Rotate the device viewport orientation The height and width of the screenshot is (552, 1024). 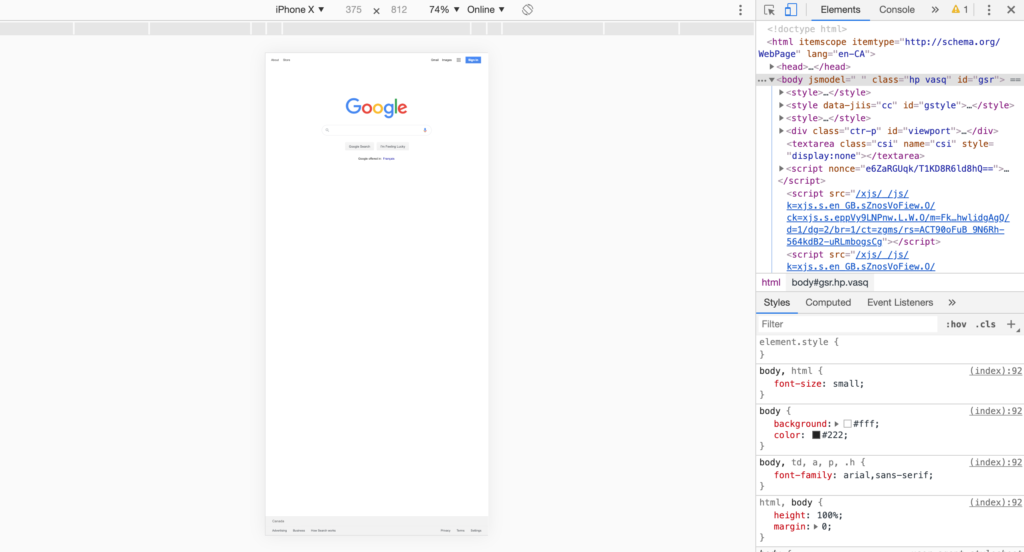[528, 10]
